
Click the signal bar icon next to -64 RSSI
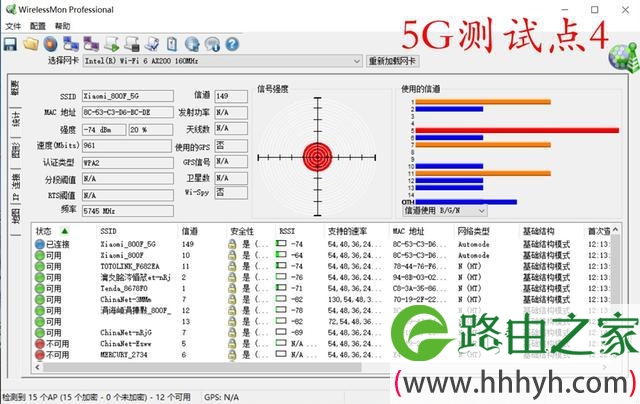[281, 255]
